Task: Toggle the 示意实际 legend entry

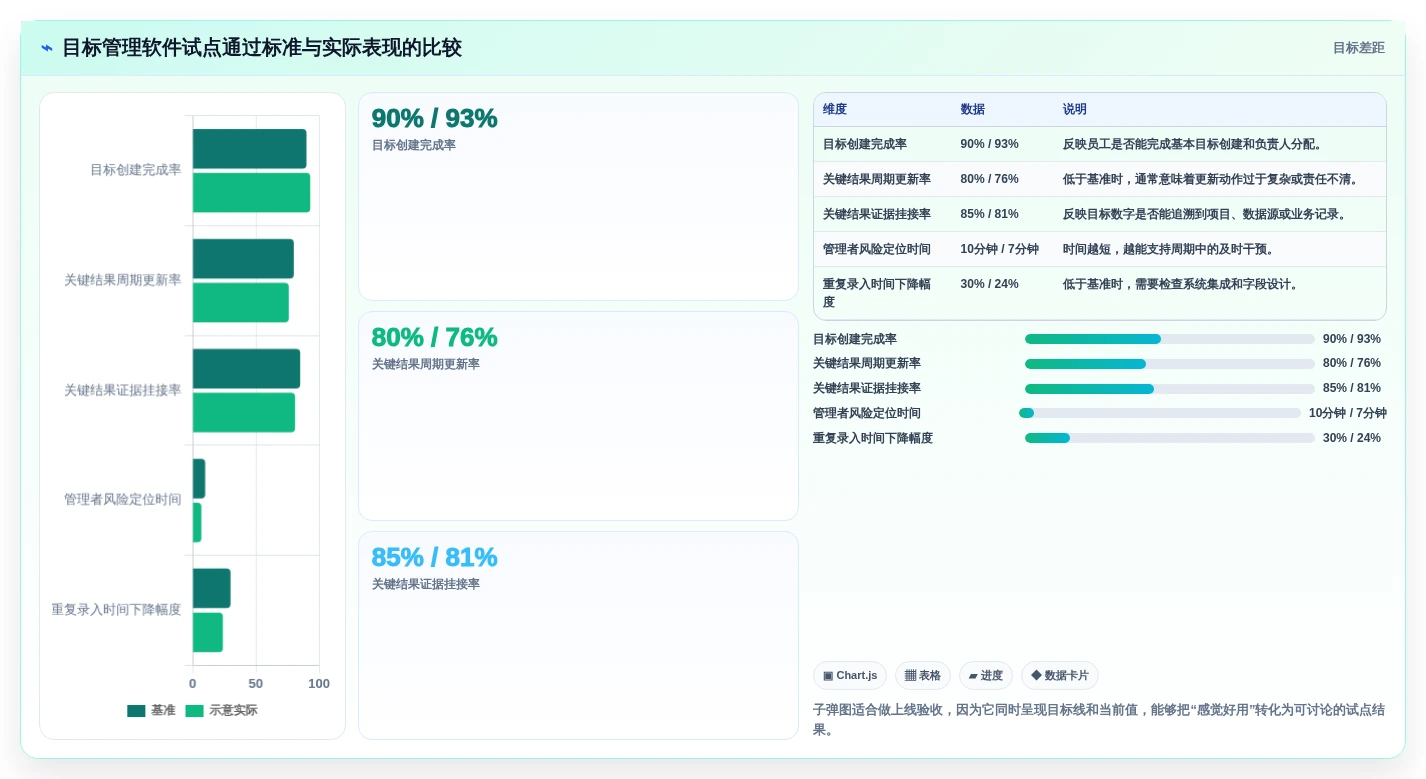Action: (221, 711)
